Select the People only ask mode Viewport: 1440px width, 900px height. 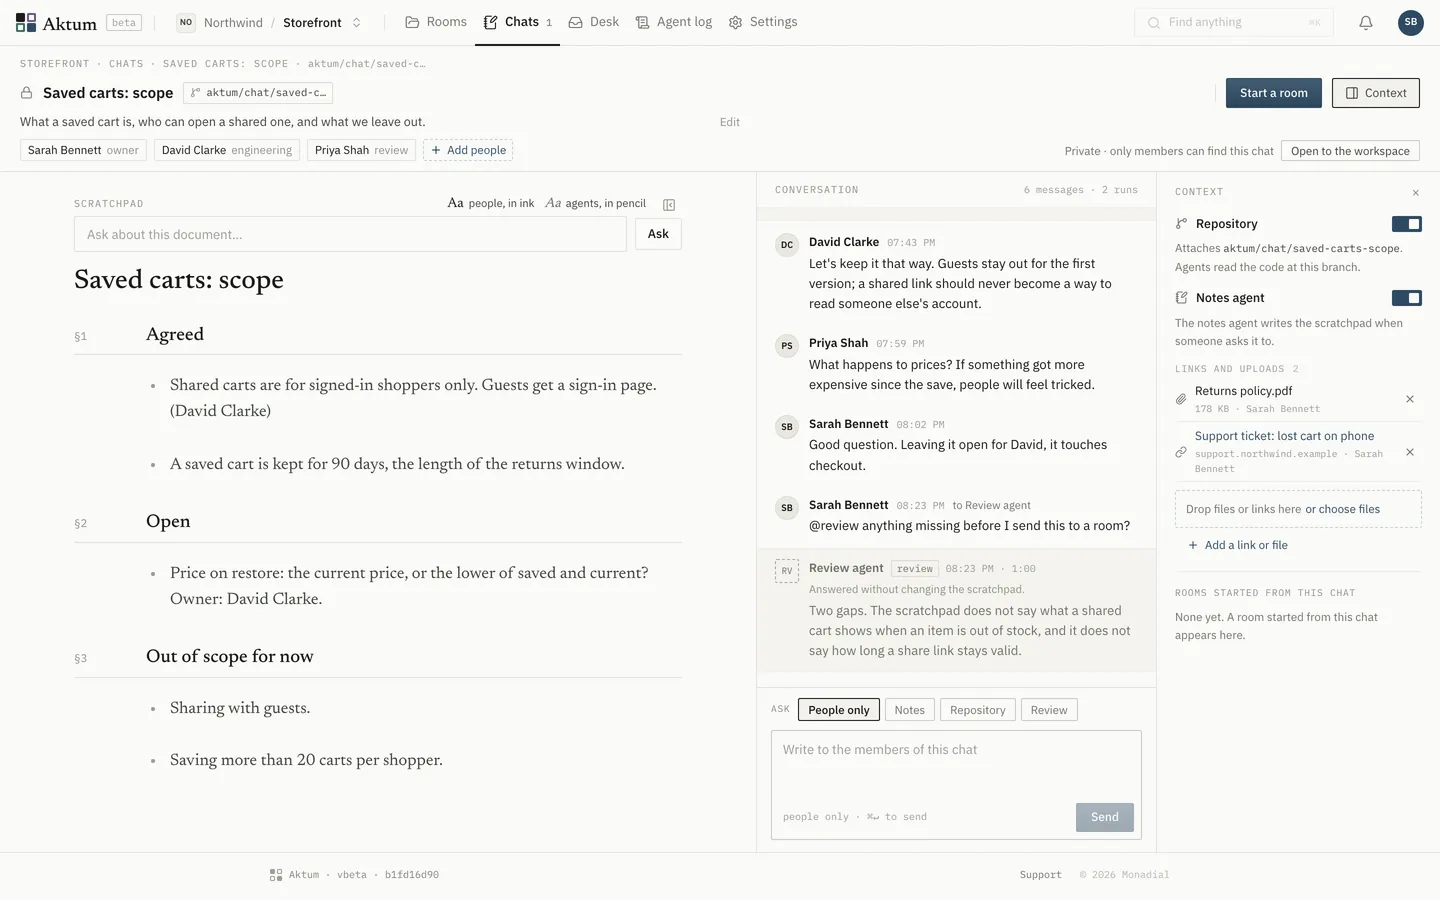coord(839,710)
